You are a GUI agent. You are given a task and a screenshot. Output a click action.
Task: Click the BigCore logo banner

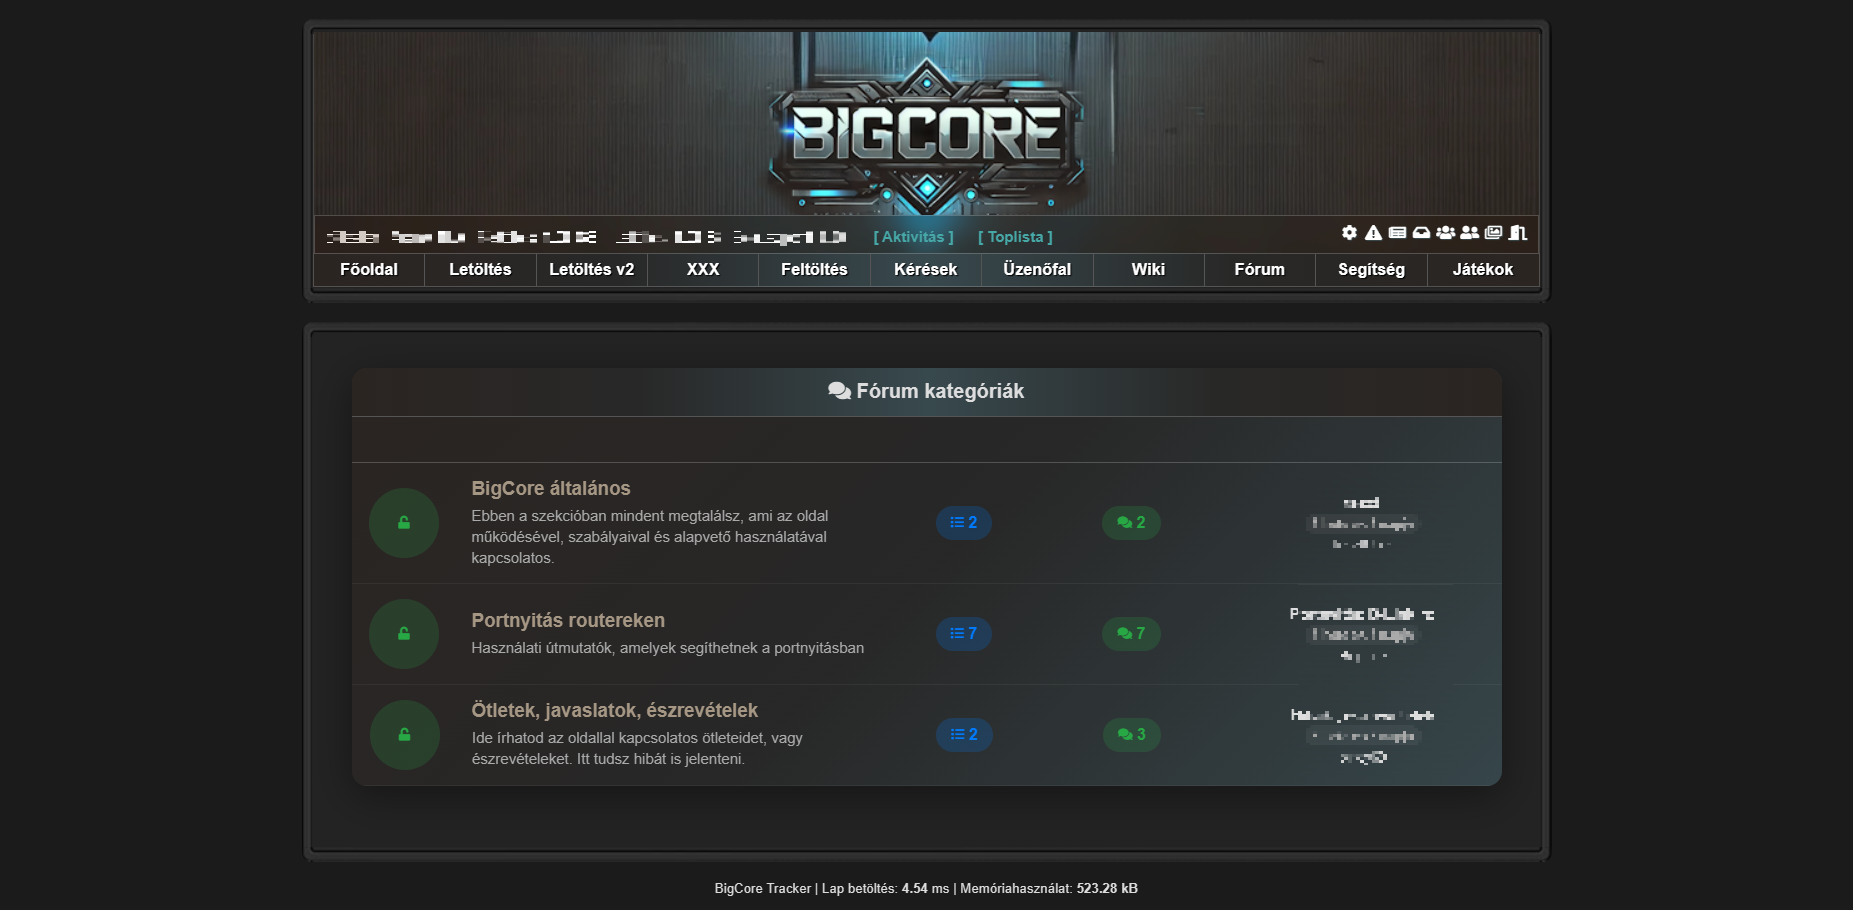pos(926,124)
